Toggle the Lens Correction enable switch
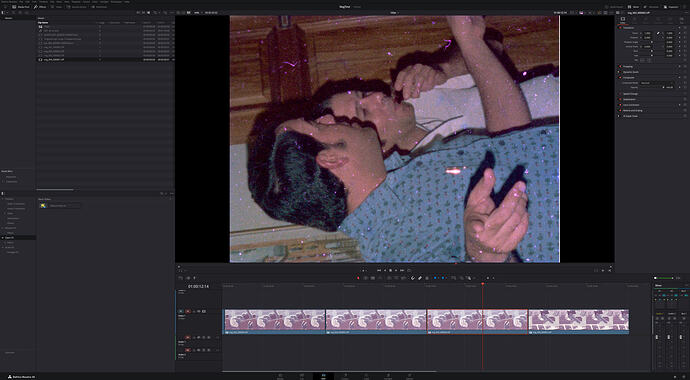 (x=620, y=105)
